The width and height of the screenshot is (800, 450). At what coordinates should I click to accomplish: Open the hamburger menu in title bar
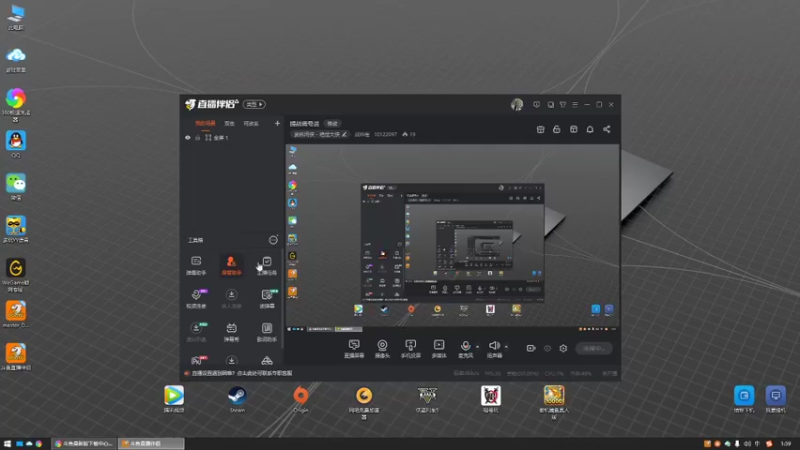pyautogui.click(x=575, y=105)
